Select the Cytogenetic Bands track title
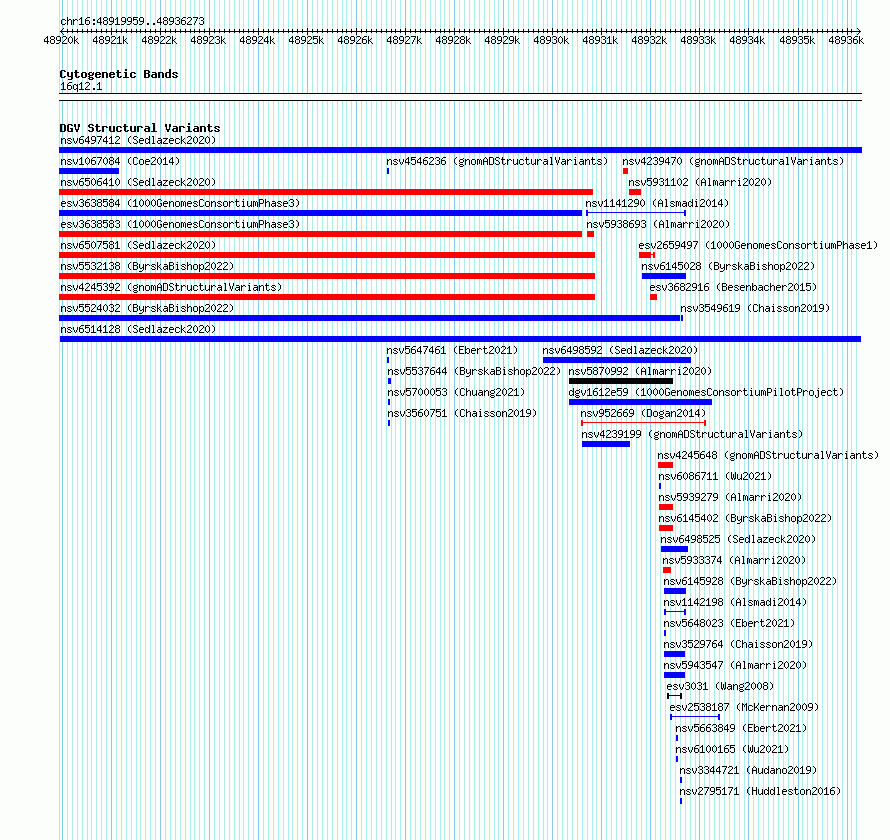Image resolution: width=890 pixels, height=840 pixels. click(x=119, y=74)
